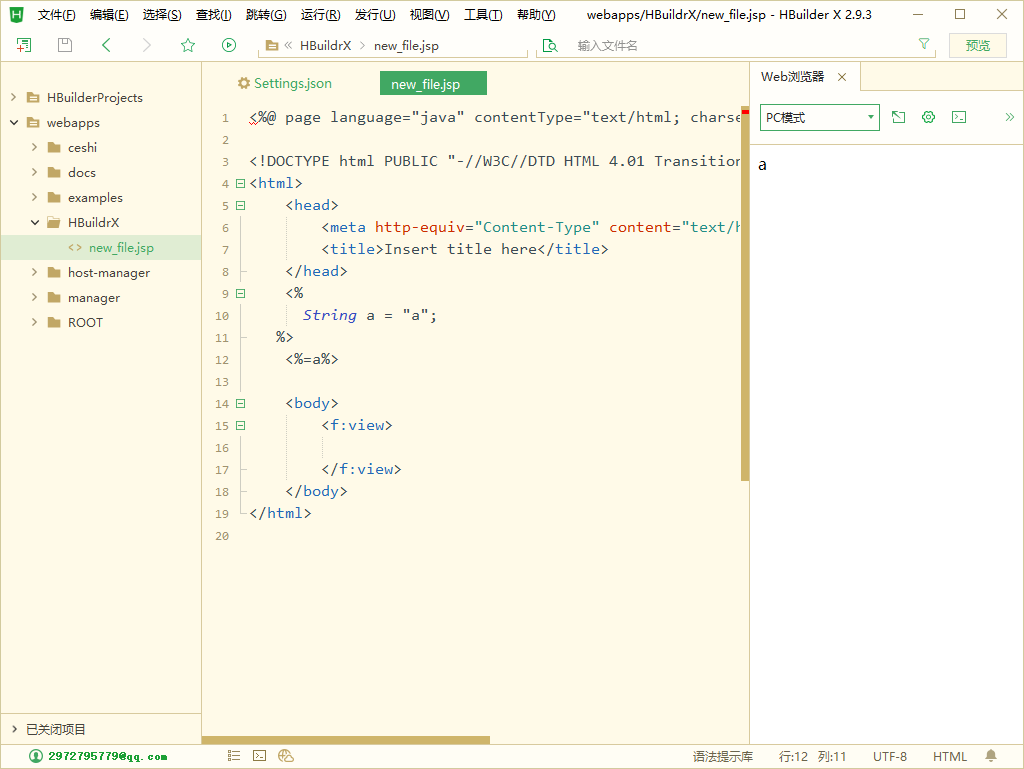
Task: Open browser settings gear icon
Action: [928, 117]
